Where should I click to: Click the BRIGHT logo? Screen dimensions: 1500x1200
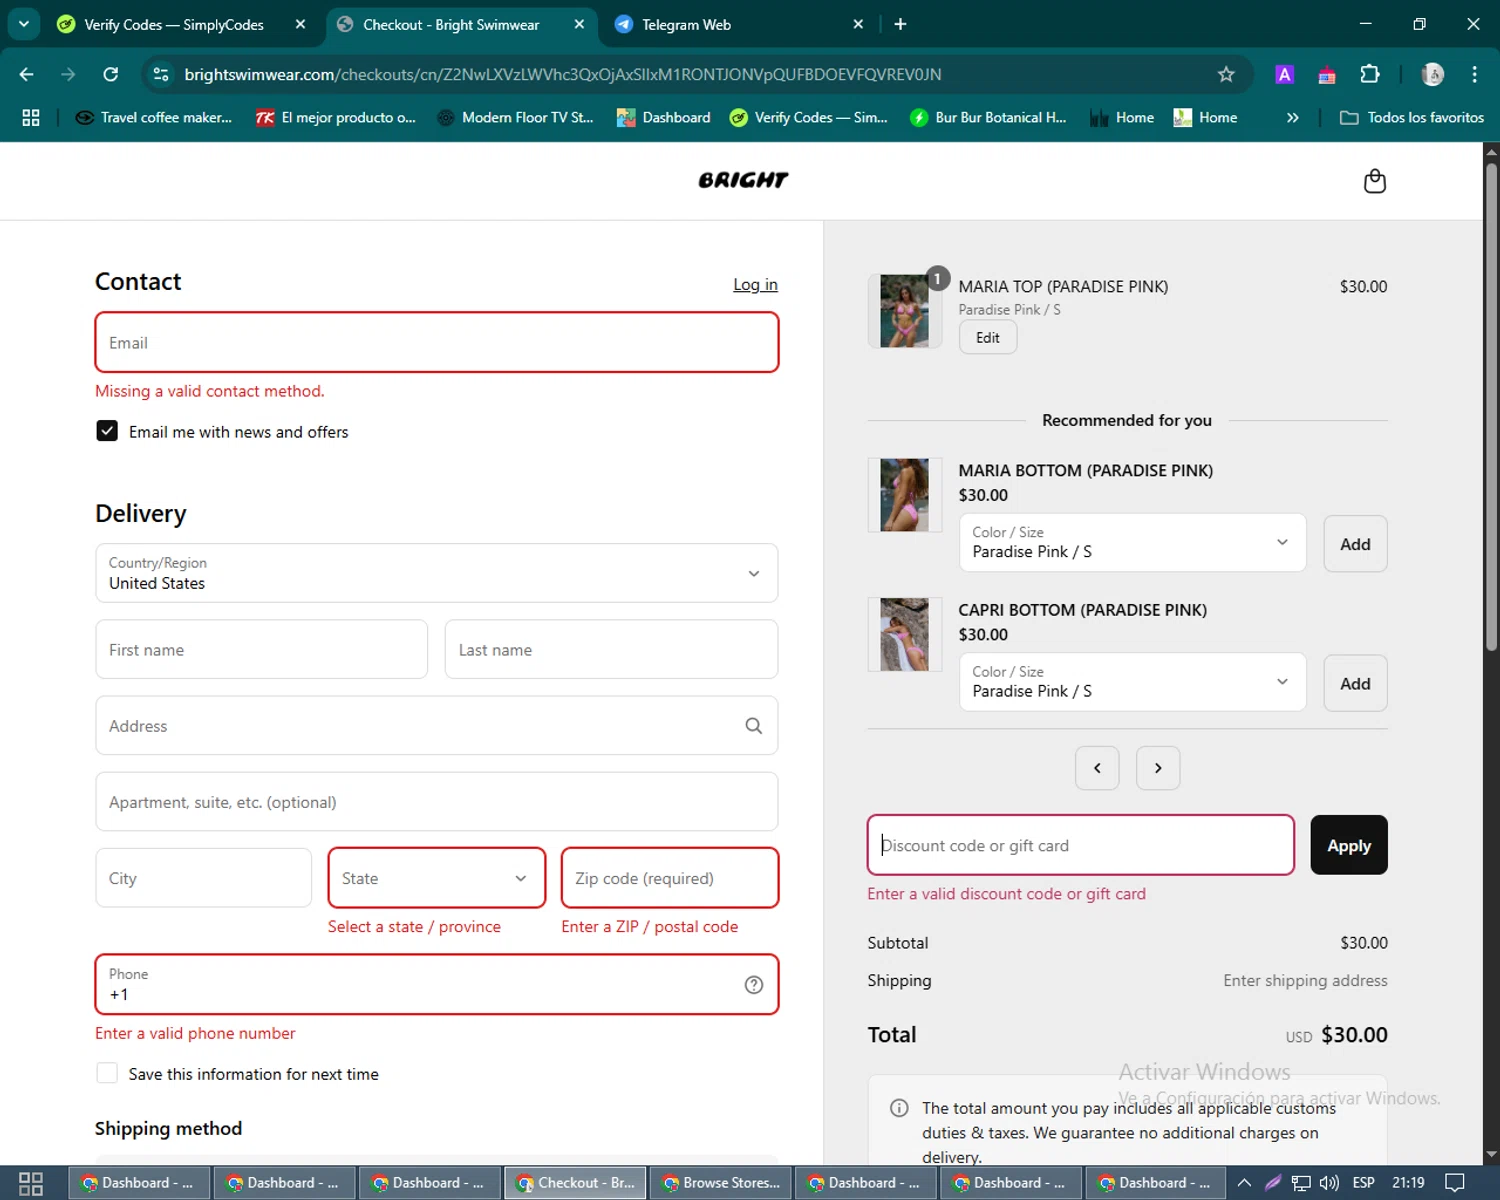coord(743,180)
